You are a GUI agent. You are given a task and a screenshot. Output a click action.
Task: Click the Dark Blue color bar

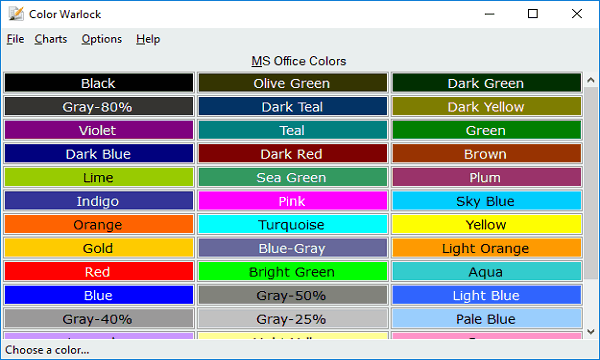(x=99, y=154)
